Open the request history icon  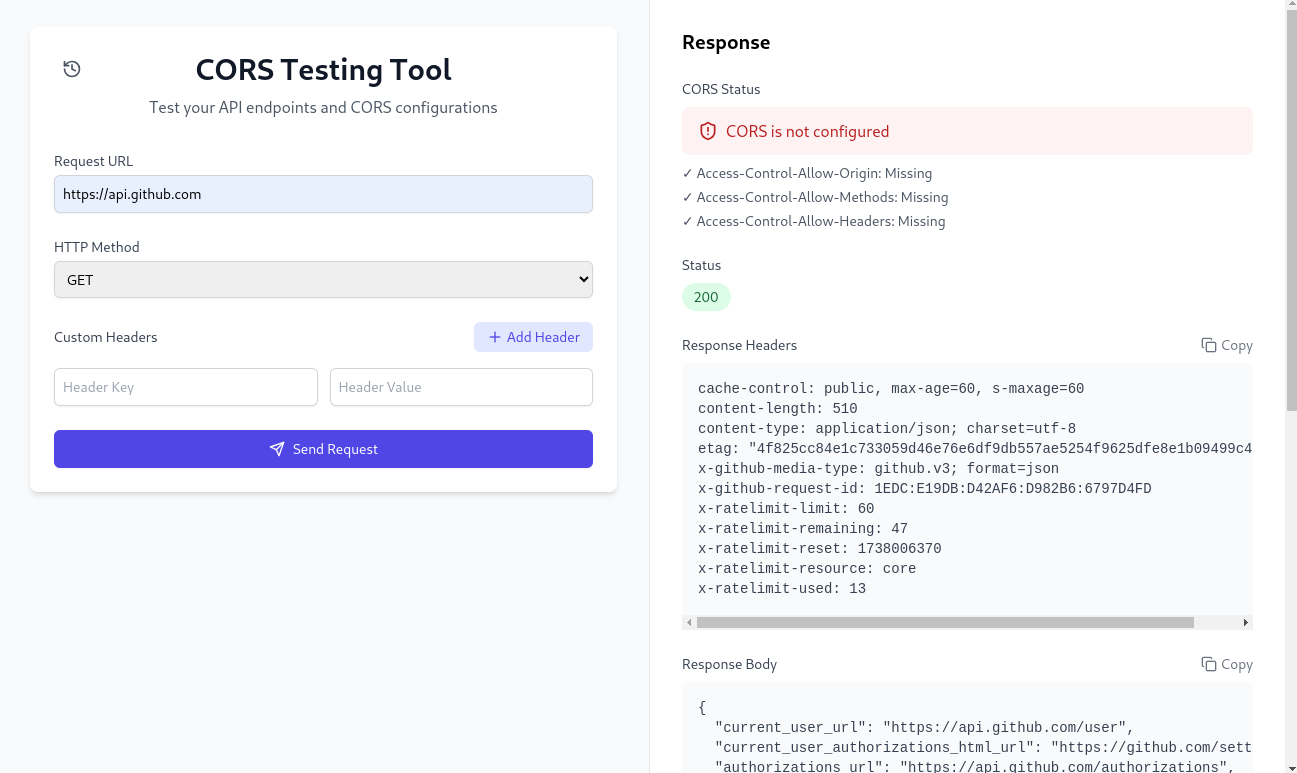72,69
